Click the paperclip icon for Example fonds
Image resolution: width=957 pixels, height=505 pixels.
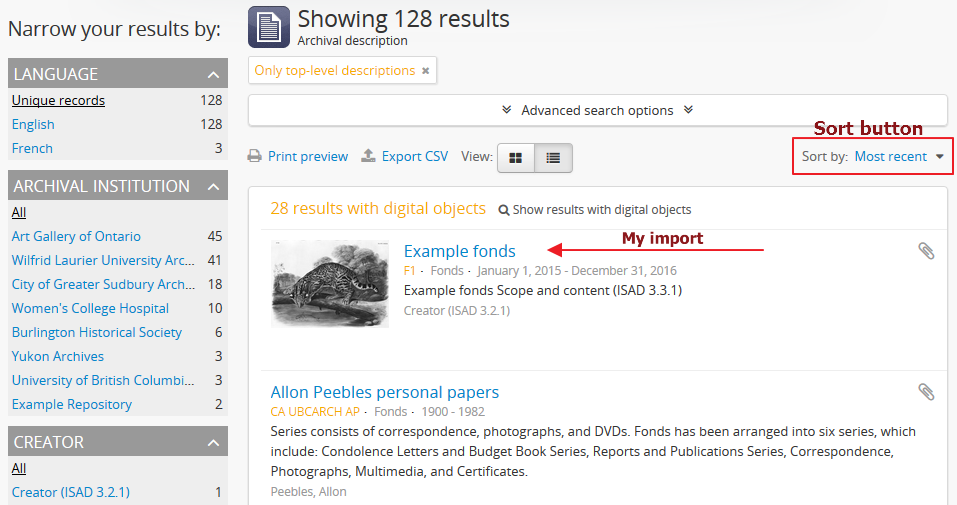[926, 251]
